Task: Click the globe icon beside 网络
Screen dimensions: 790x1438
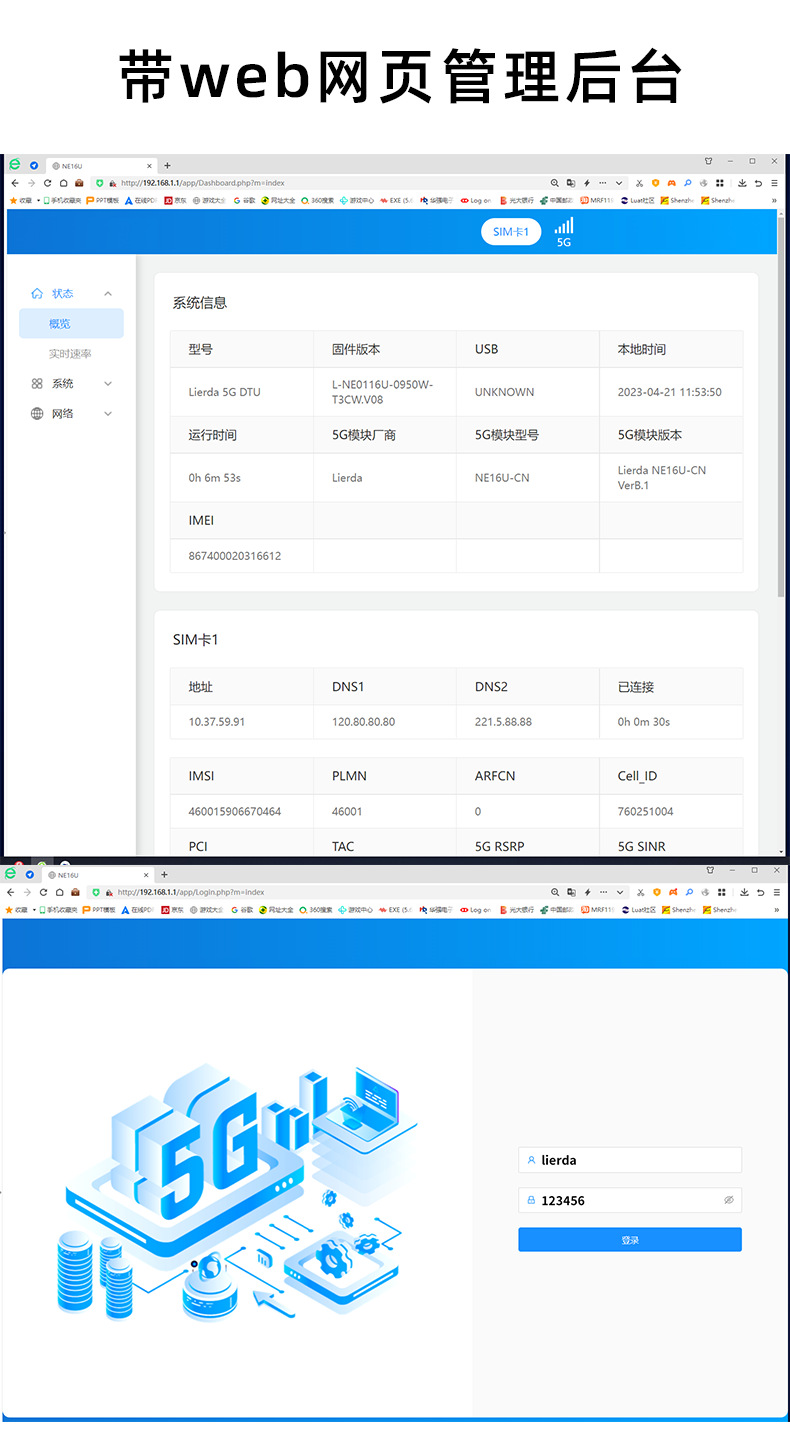Action: [37, 414]
